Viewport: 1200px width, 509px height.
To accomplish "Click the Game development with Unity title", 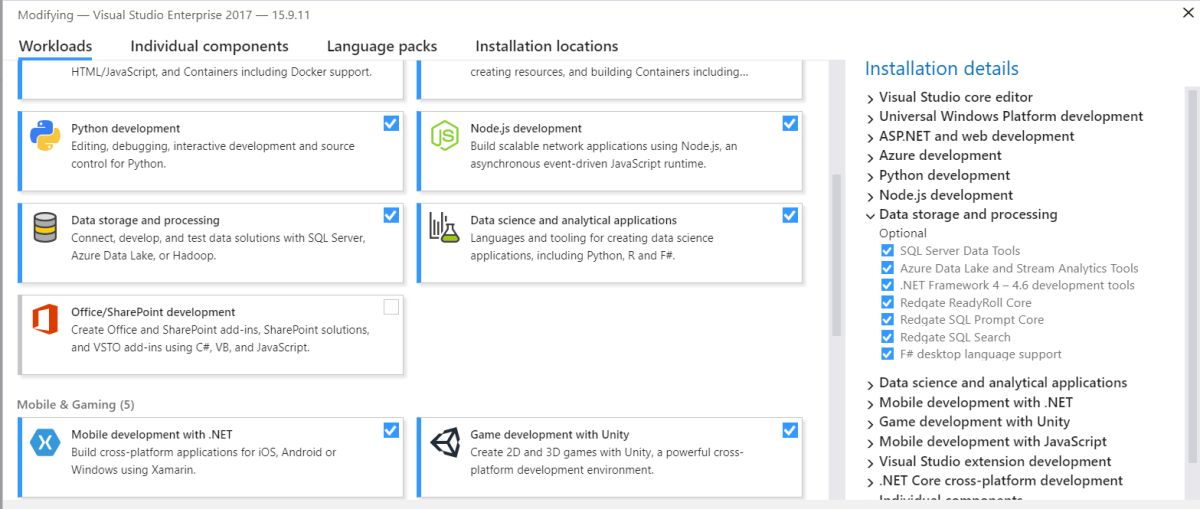I will (550, 435).
